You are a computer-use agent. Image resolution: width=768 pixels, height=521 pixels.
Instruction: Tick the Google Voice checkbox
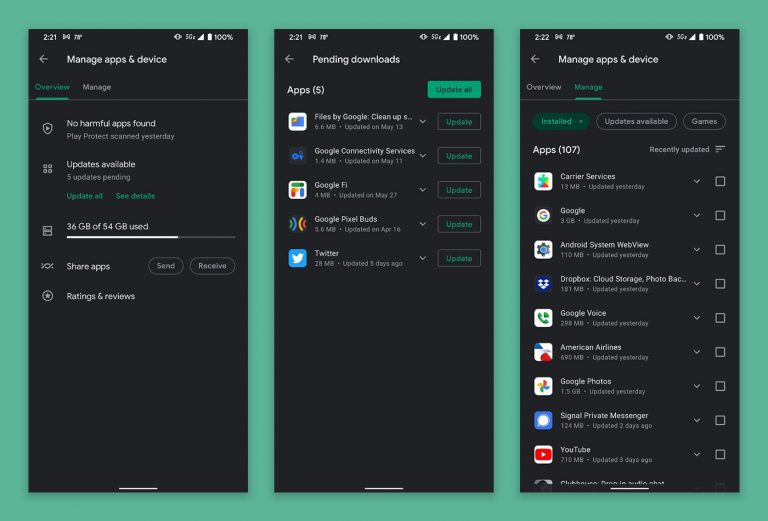tap(720, 318)
